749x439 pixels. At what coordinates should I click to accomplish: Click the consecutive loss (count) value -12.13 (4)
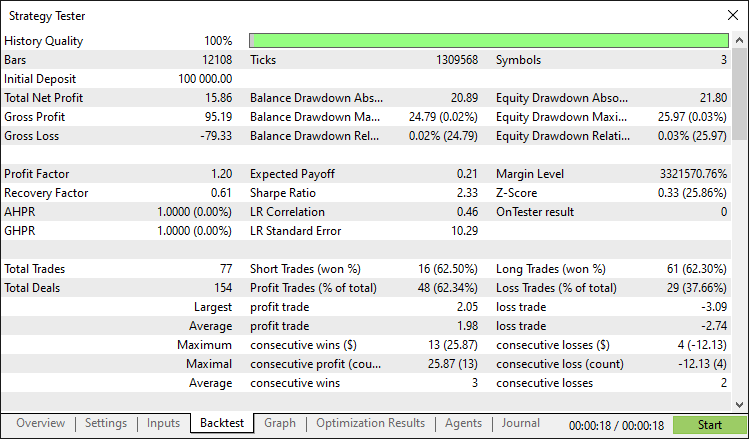coord(702,364)
